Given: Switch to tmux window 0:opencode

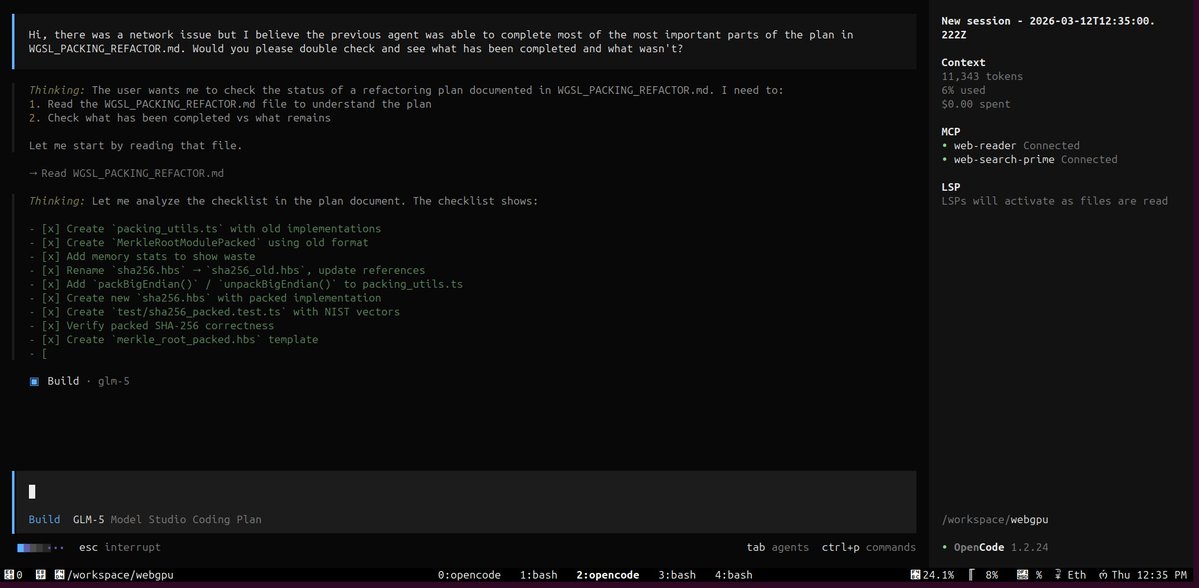Looking at the screenshot, I should point(469,574).
